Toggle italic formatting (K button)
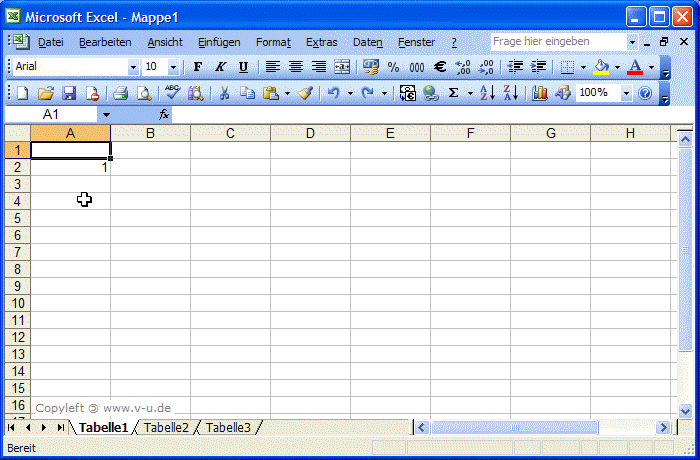Screen dimensions: 700x460 (220, 67)
